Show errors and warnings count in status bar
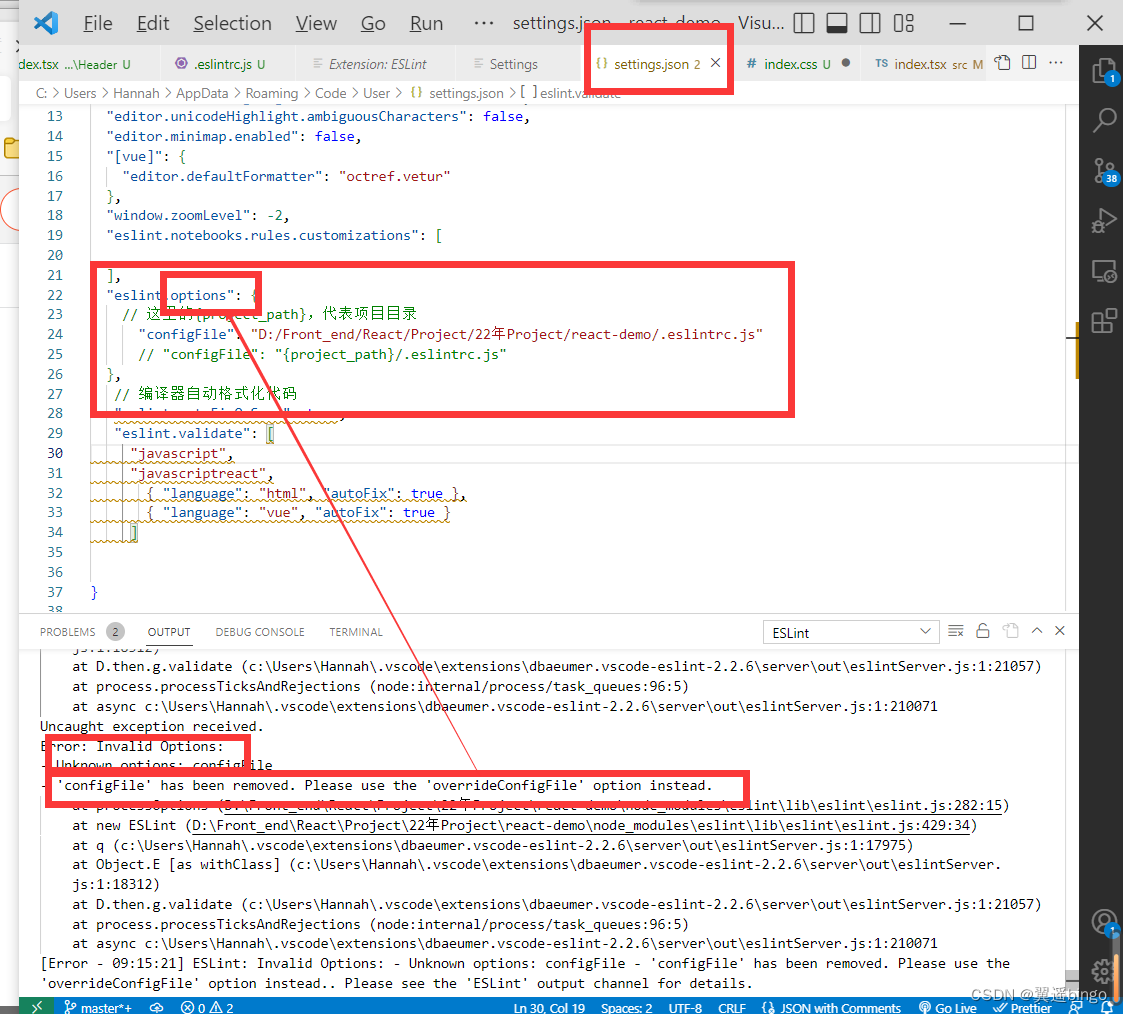Screen dimensions: 1123x1014 click(x=207, y=1007)
